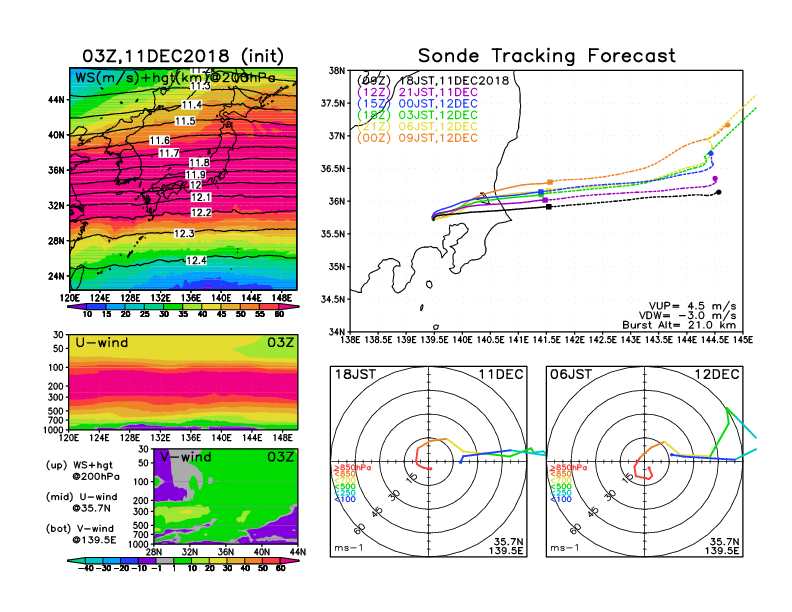Click the '12.1' height contour label
Screen dimensions: 792x612
click(201, 197)
